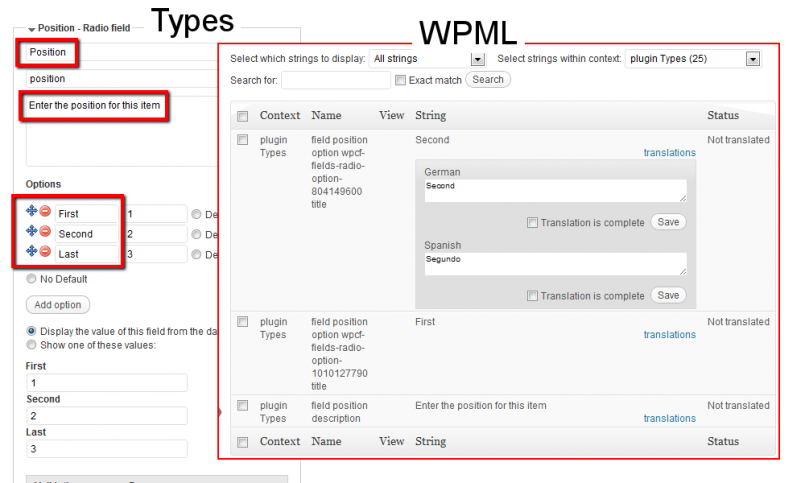Image resolution: width=805 pixels, height=483 pixels.
Task: Open translations link for description string
Action: point(669,418)
